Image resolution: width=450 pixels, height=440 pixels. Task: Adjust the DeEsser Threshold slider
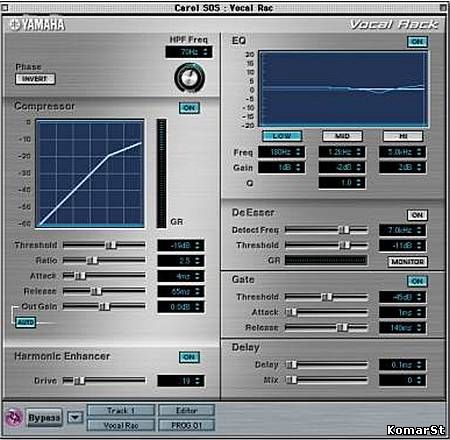pos(326,245)
